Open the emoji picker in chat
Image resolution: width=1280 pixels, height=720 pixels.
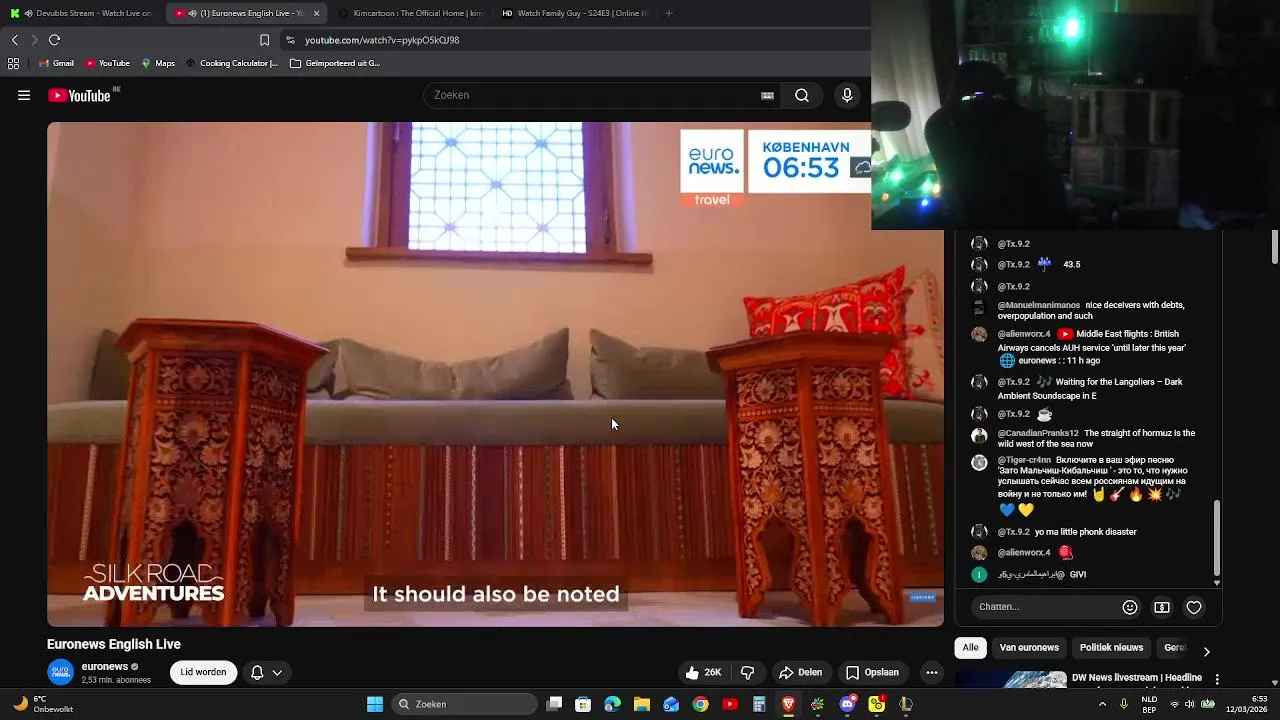coord(1130,607)
